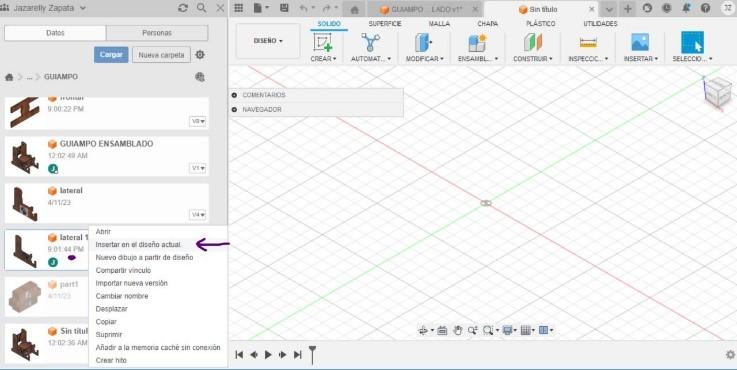Open V1 version dropdown for GUIAMPO ENSAMBLADO
The width and height of the screenshot is (737, 370).
pos(198,168)
